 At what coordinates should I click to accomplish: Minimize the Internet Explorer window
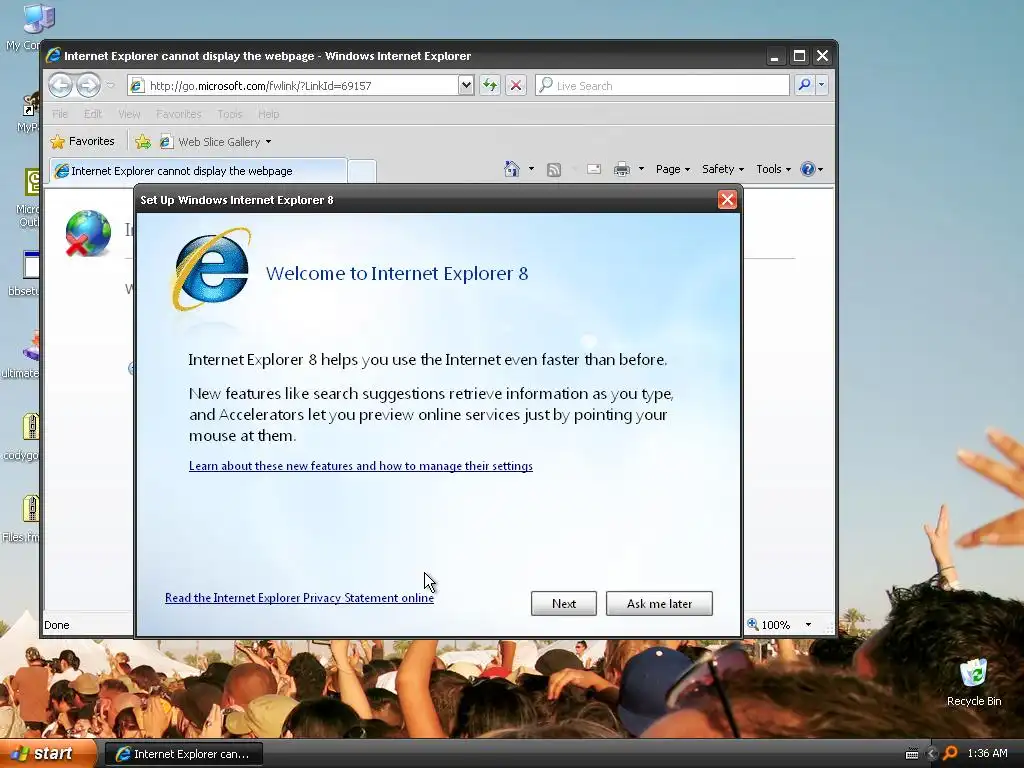pos(775,56)
